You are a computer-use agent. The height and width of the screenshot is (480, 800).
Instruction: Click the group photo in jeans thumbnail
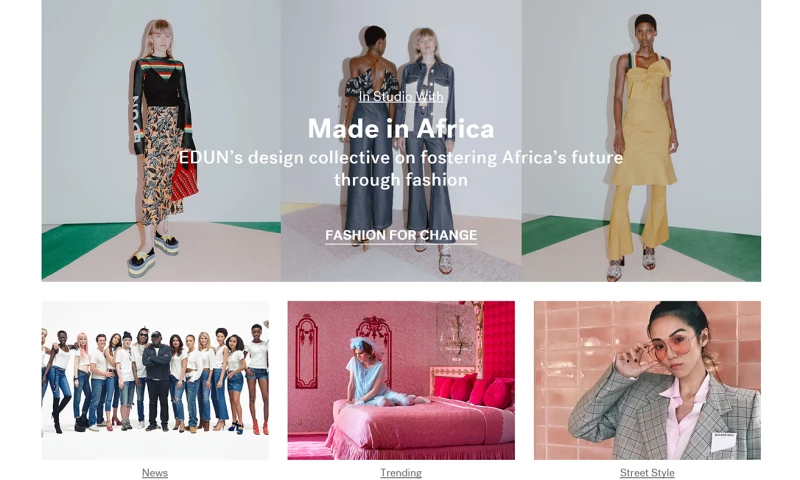[155, 380]
